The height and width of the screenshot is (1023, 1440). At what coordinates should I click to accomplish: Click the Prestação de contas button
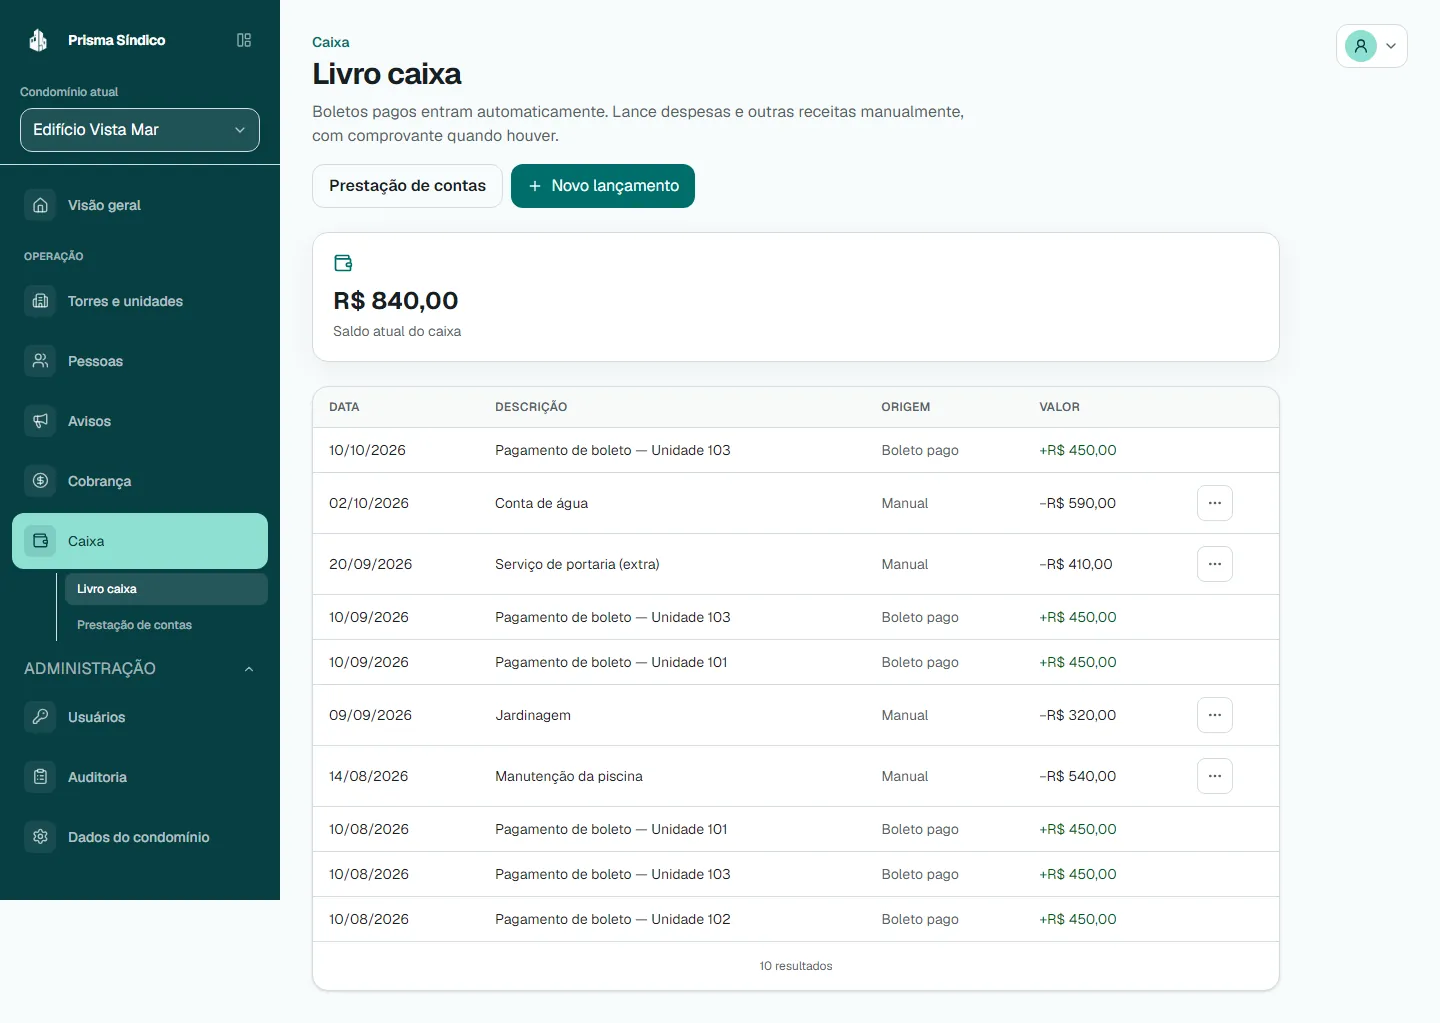tap(407, 186)
